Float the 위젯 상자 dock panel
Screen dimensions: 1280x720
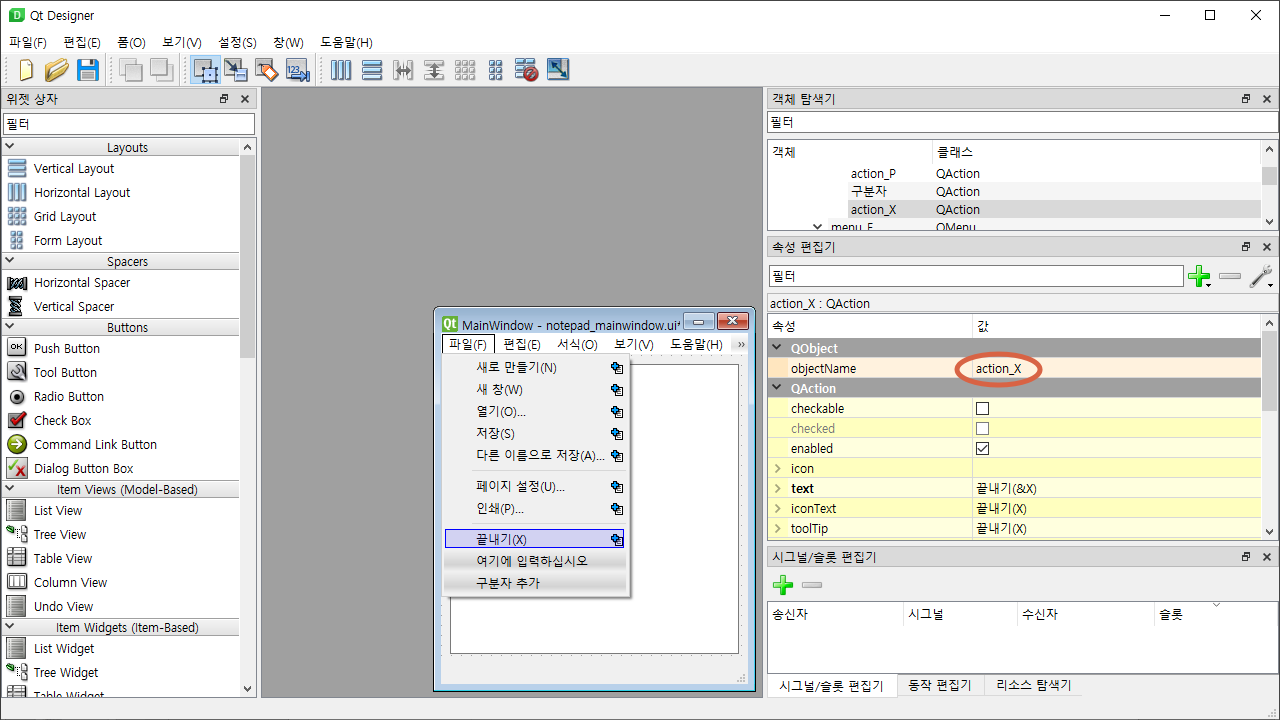coord(224,99)
